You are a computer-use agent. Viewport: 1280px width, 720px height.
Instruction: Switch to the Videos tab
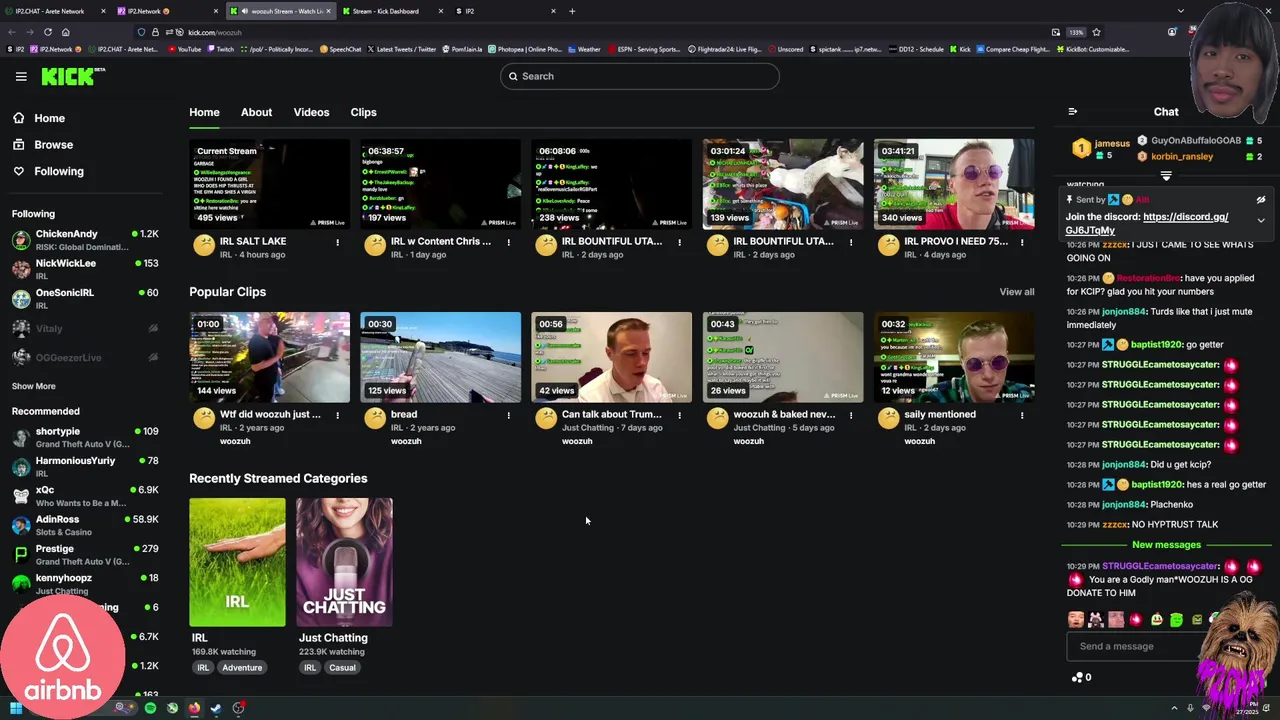click(311, 112)
